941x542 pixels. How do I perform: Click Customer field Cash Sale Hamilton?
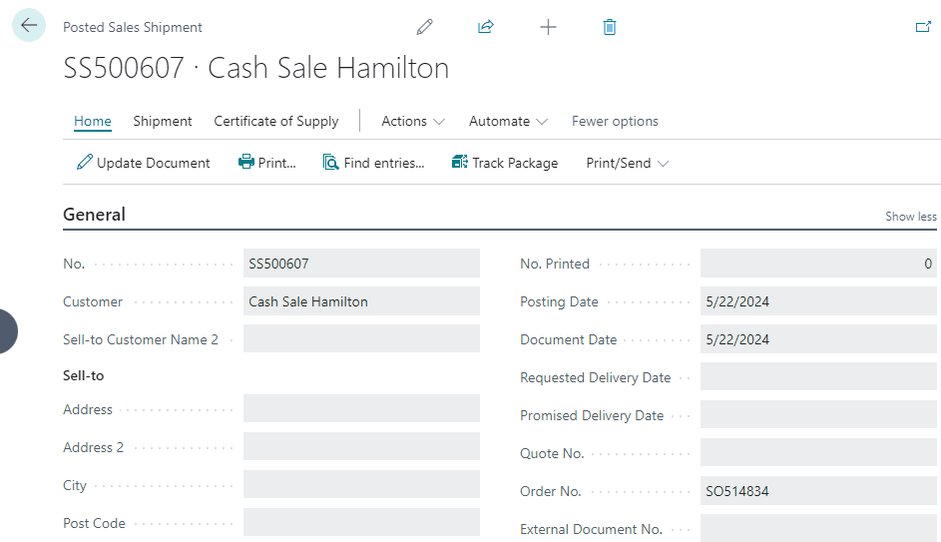point(361,301)
